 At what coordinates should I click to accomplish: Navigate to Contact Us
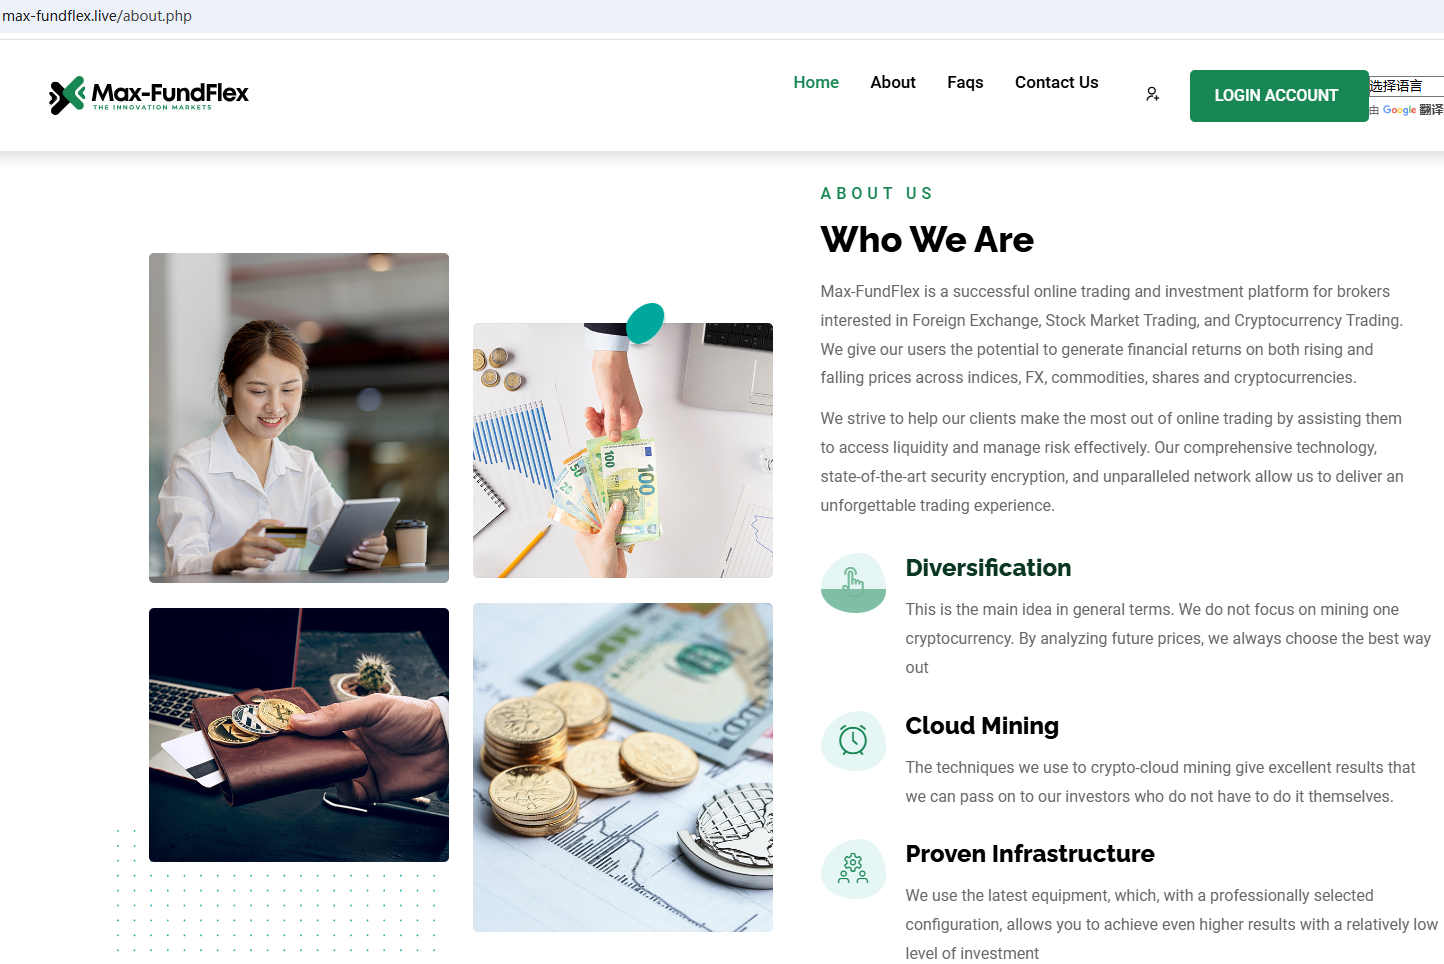[1056, 82]
